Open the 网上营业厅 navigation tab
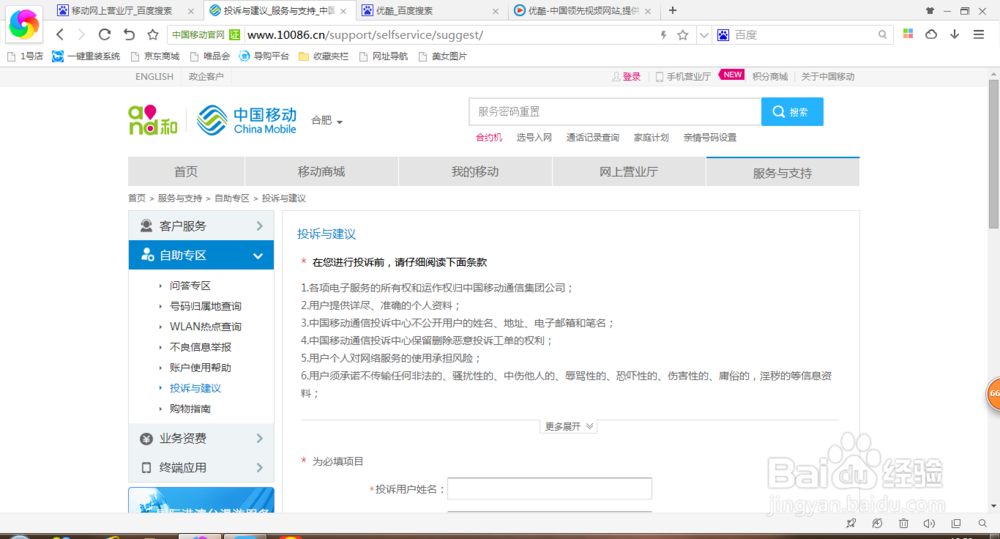 (x=629, y=172)
